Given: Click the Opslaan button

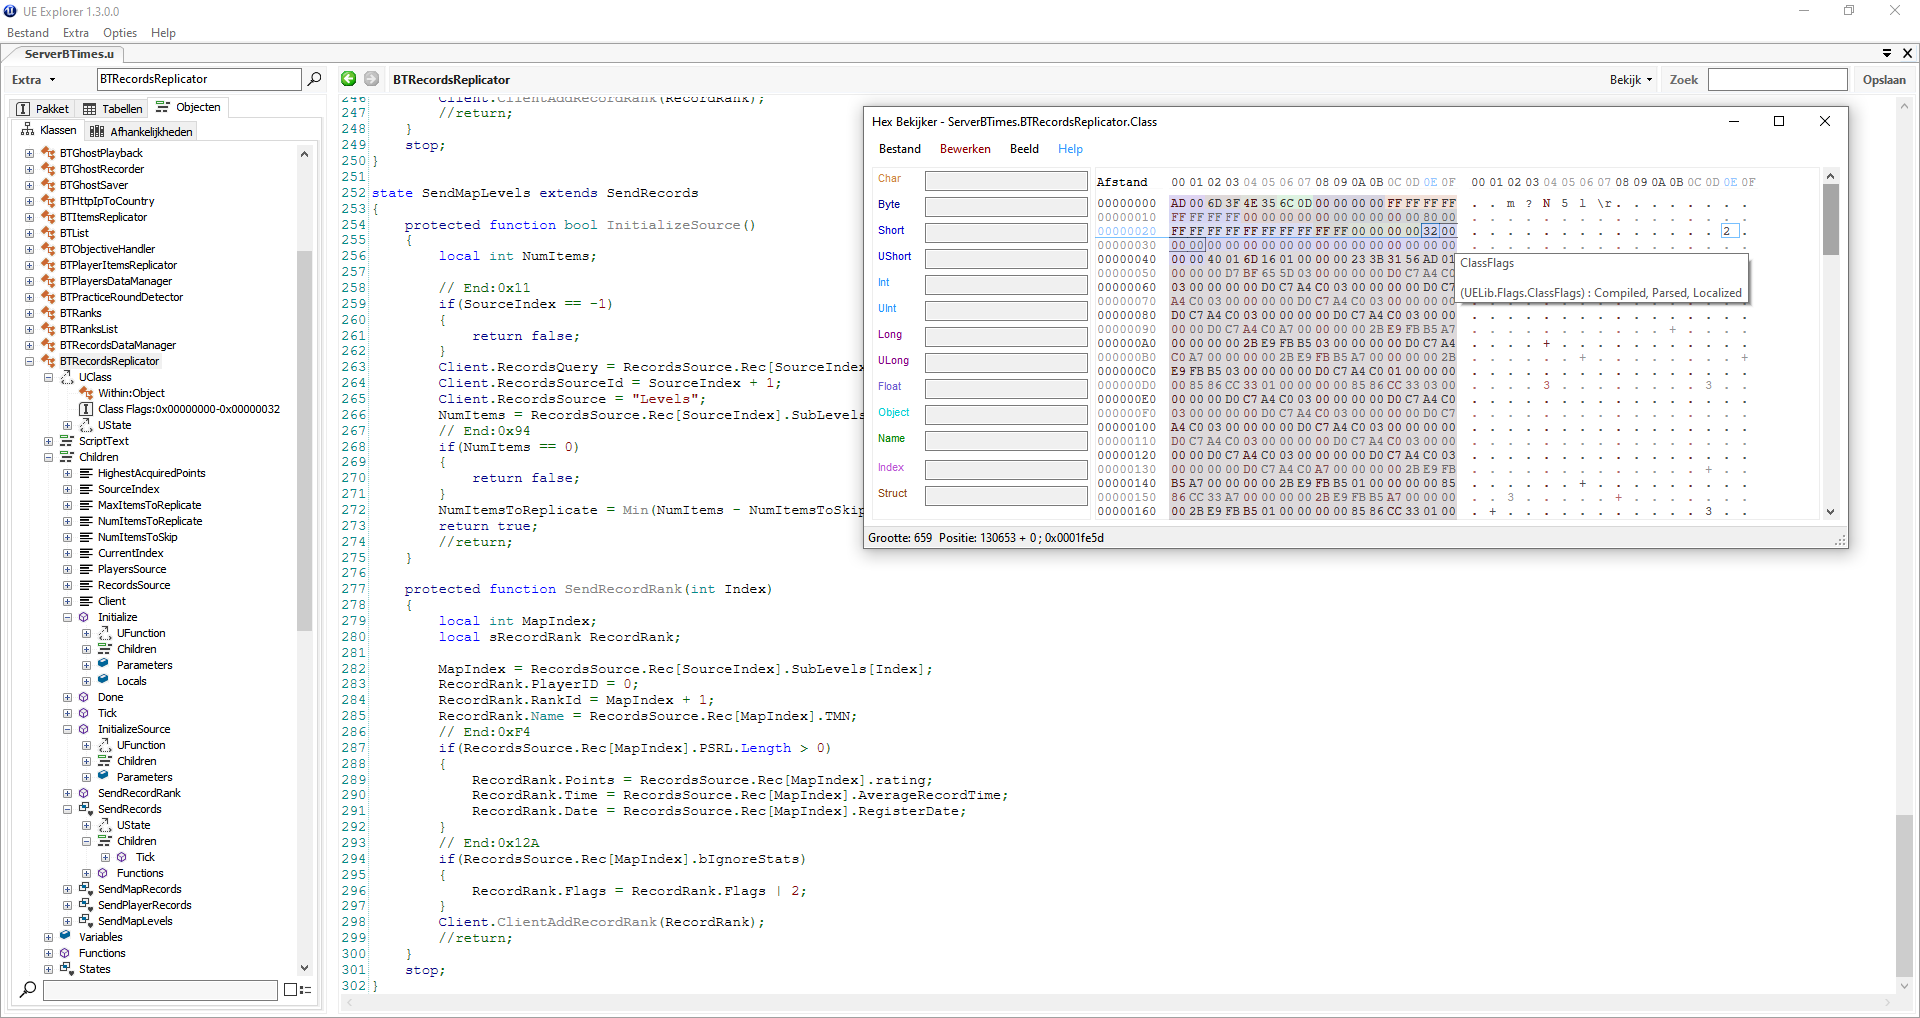Looking at the screenshot, I should (x=1883, y=80).
